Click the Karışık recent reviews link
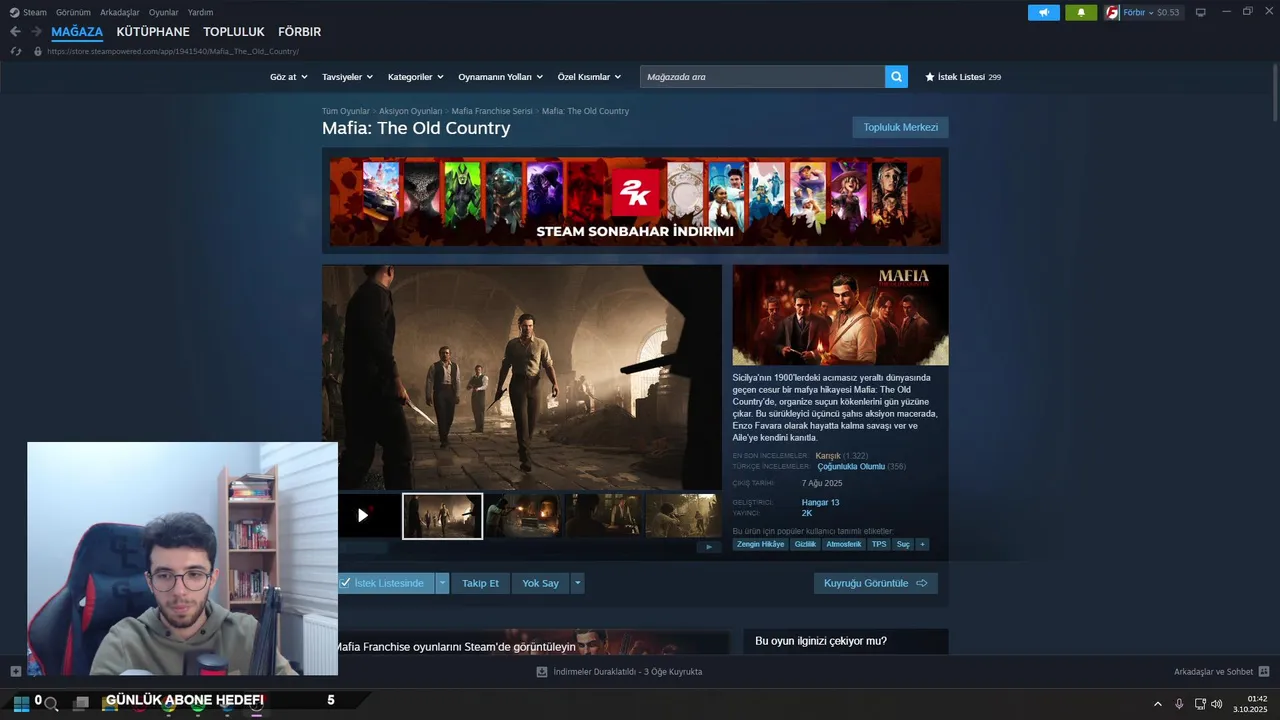 pos(828,456)
